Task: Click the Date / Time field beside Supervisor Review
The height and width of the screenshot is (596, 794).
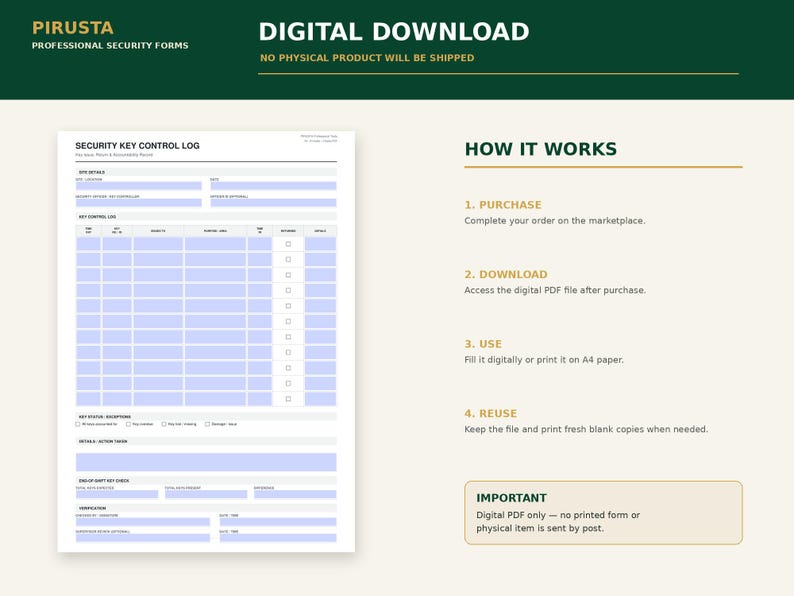Action: click(278, 538)
